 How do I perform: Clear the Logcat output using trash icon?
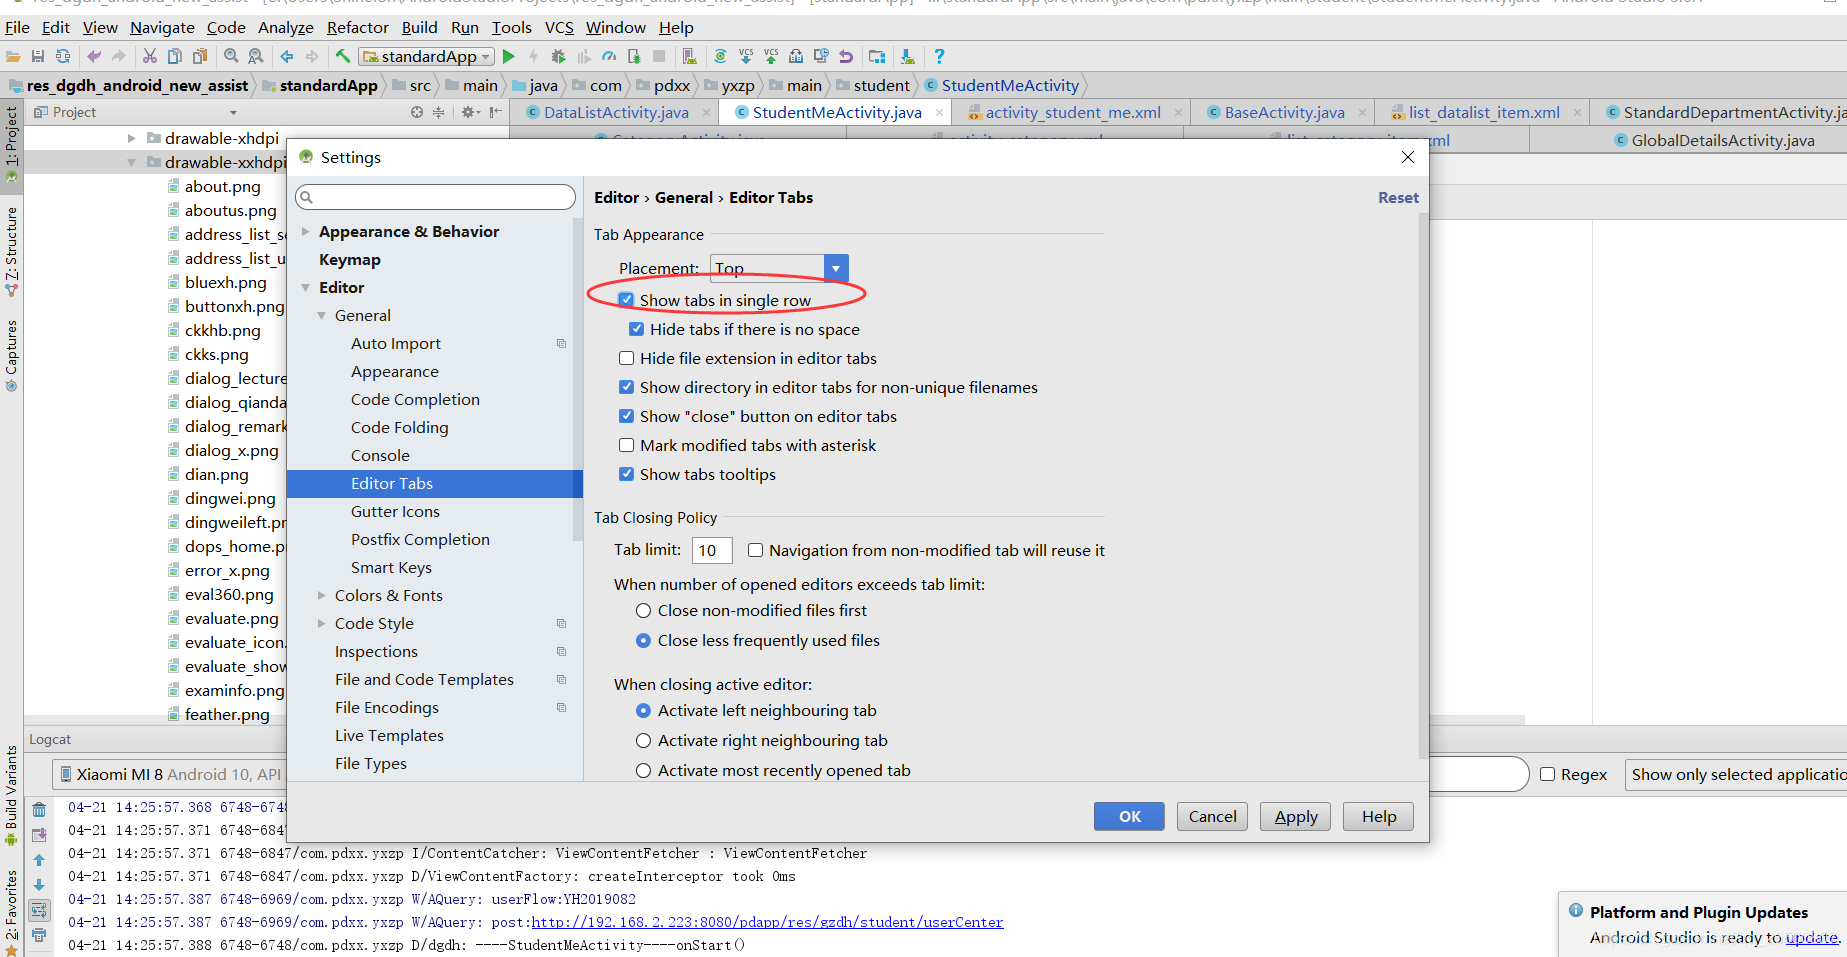point(39,808)
